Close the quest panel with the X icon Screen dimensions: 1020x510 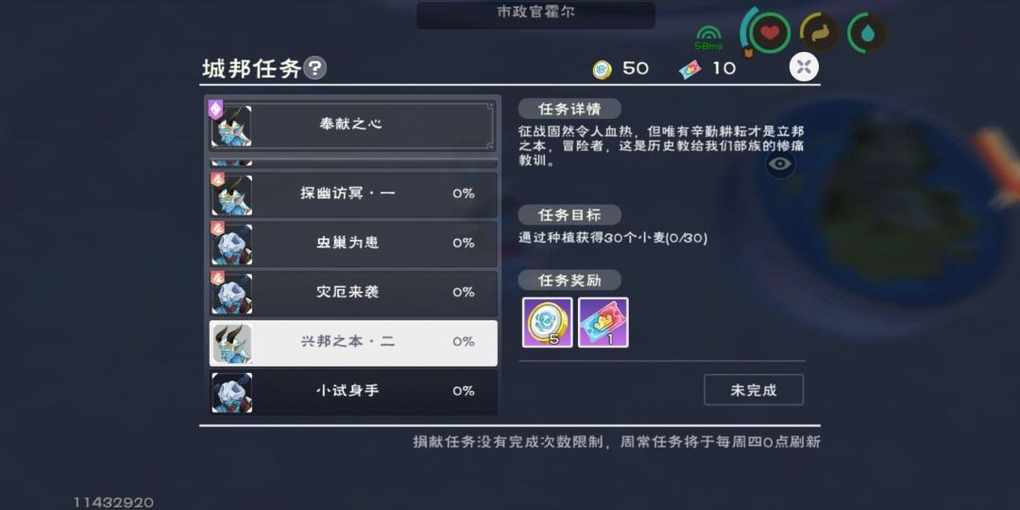pyautogui.click(x=804, y=67)
